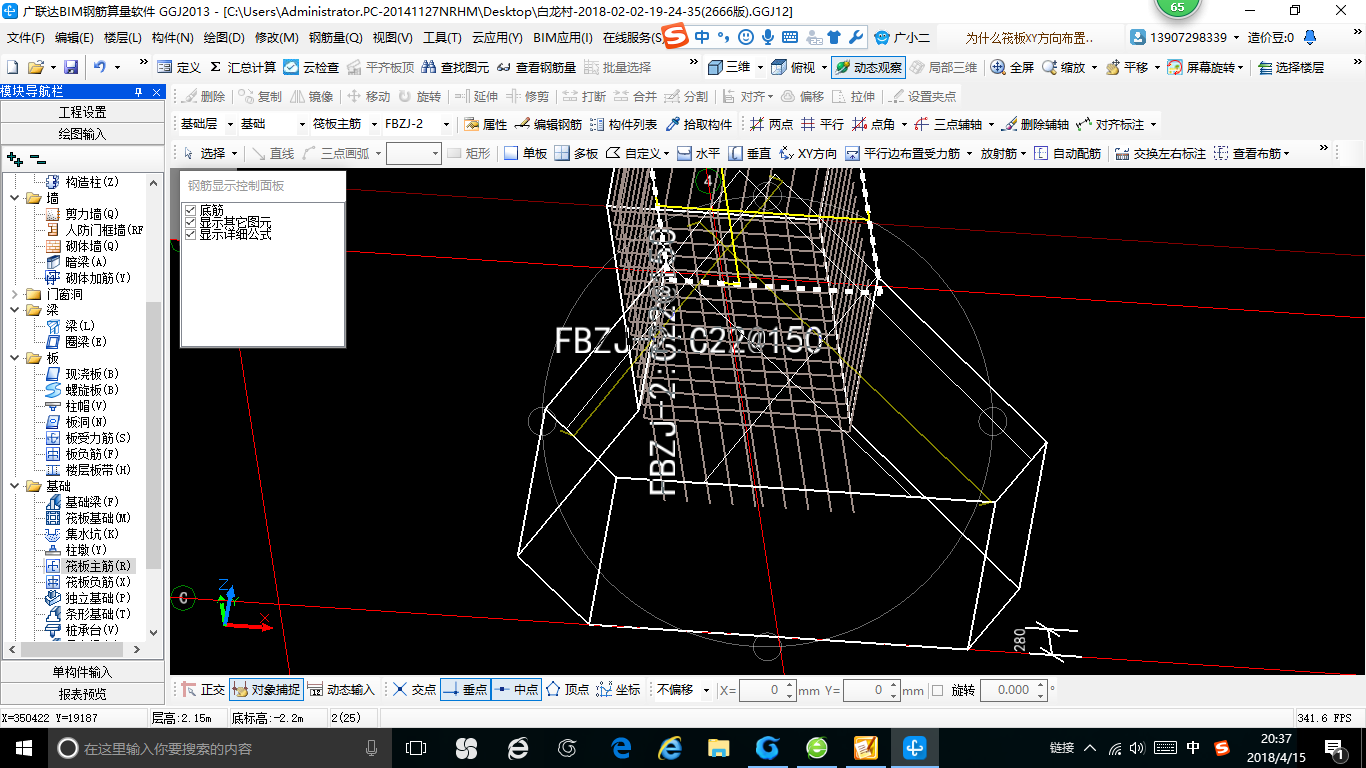Toggle the 旋转 checkbox in status bar
The height and width of the screenshot is (768, 1366).
tap(937, 690)
